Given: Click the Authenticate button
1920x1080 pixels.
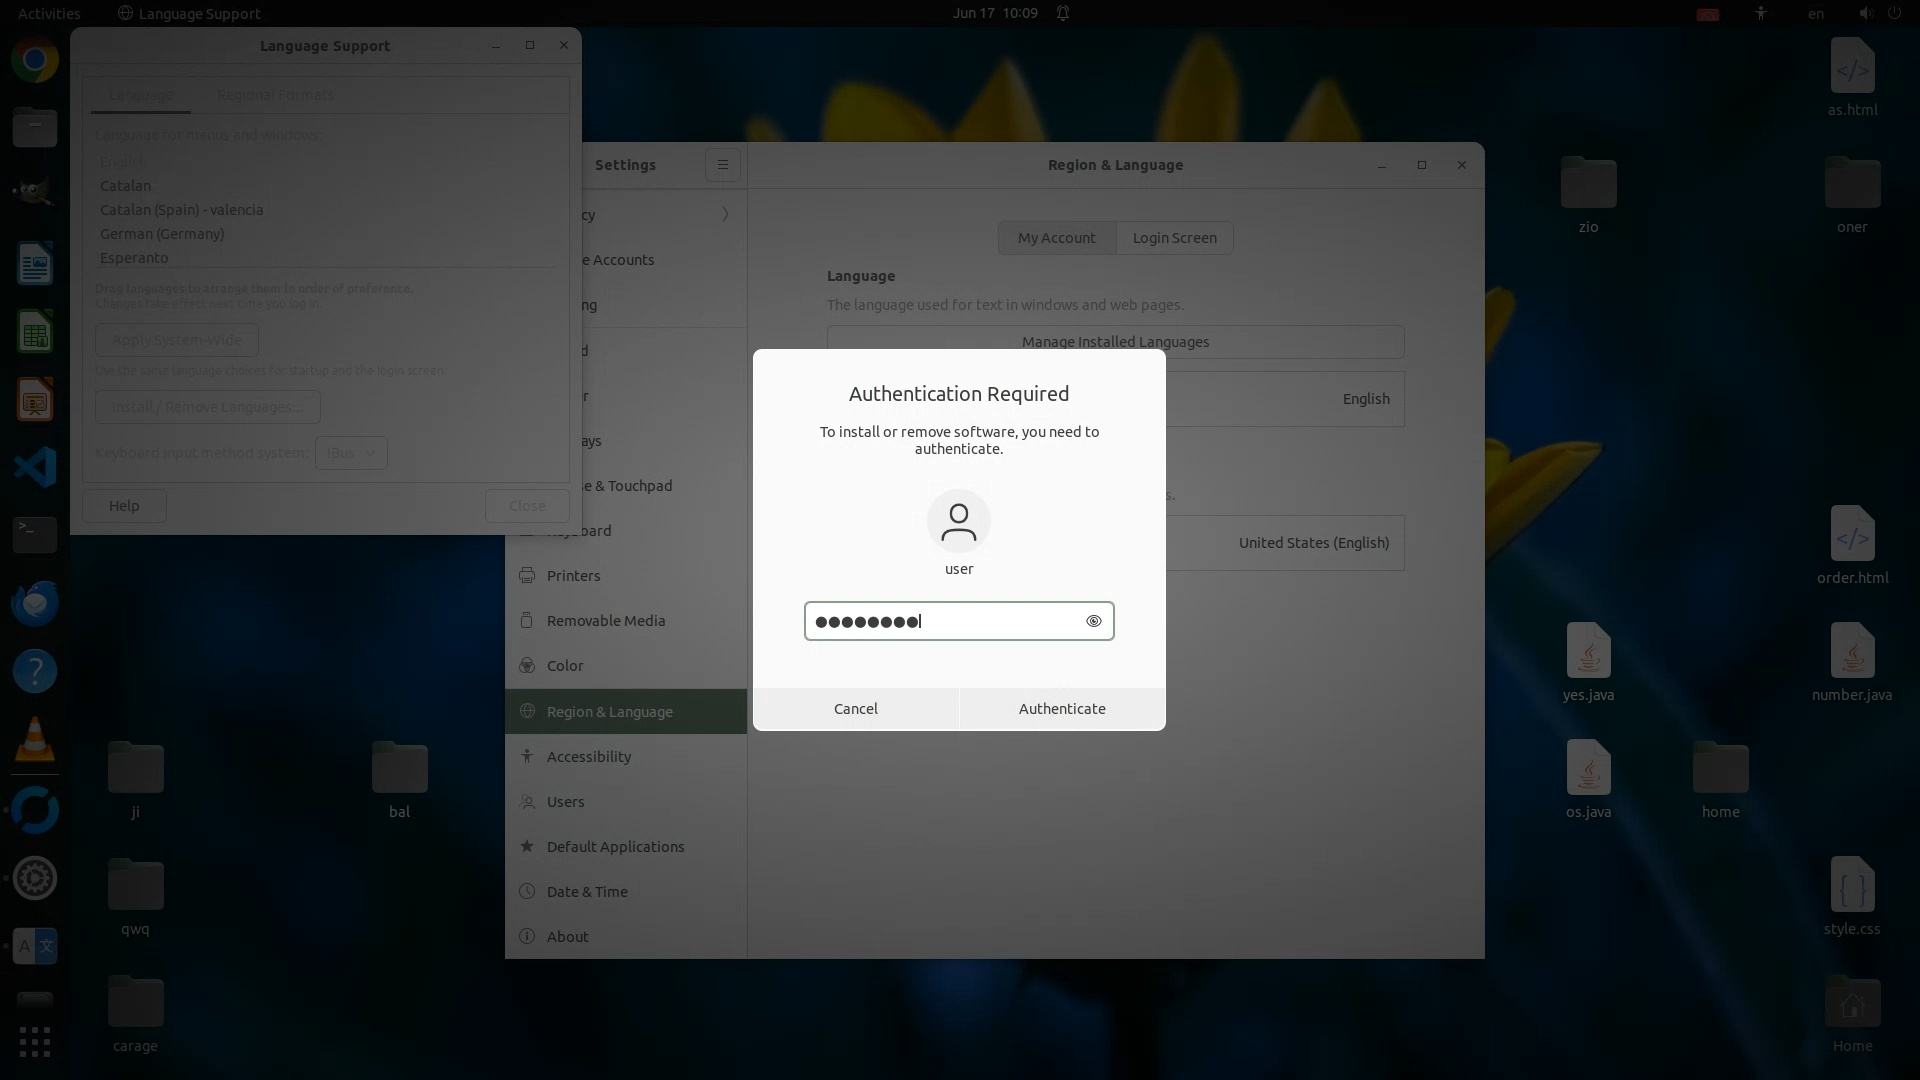Looking at the screenshot, I should click(1061, 709).
